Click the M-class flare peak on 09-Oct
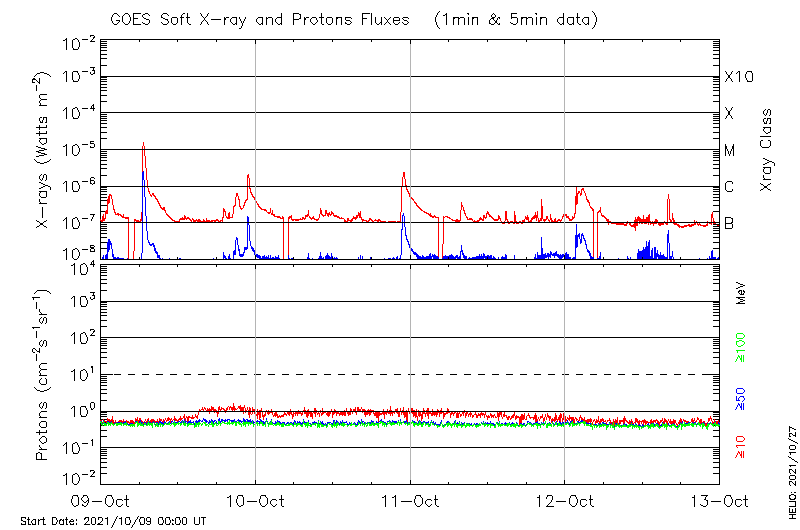Screen dimensions: 800x530 tap(143, 144)
